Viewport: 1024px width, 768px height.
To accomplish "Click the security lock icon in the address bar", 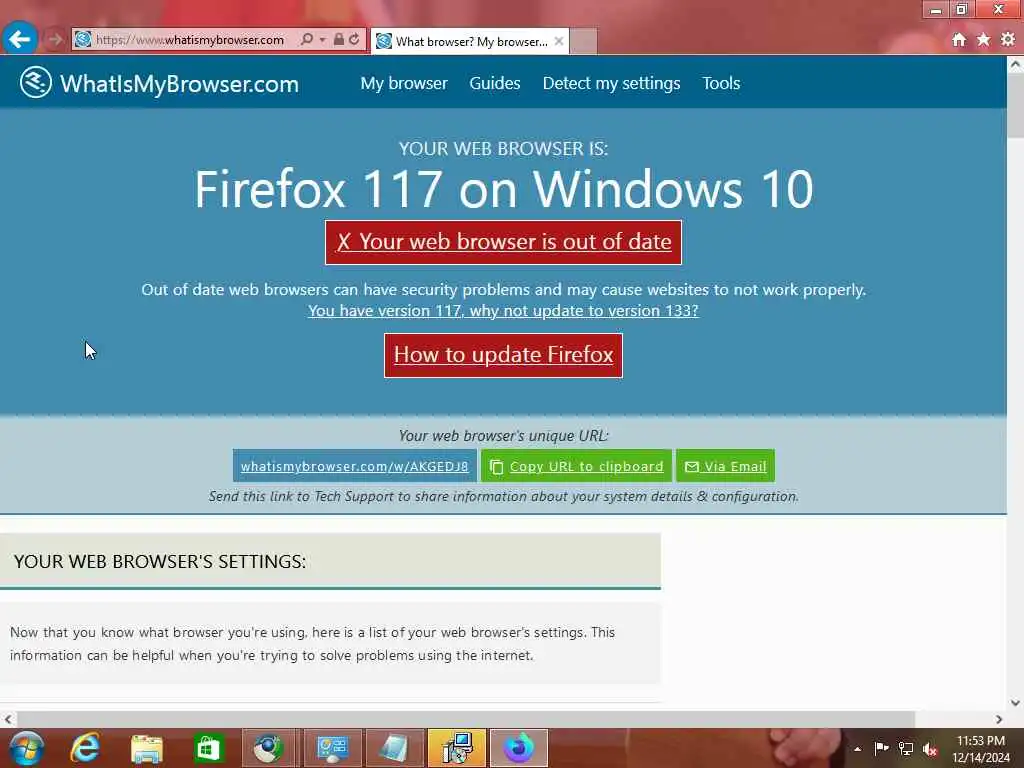I will (338, 39).
